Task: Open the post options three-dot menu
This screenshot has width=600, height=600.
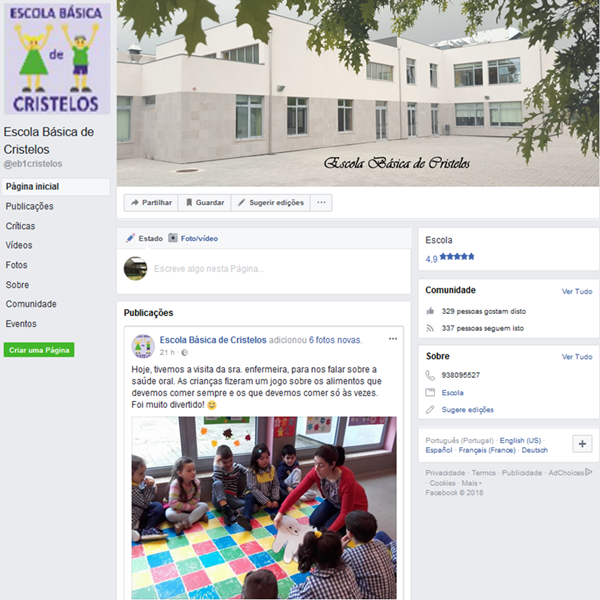Action: point(393,339)
